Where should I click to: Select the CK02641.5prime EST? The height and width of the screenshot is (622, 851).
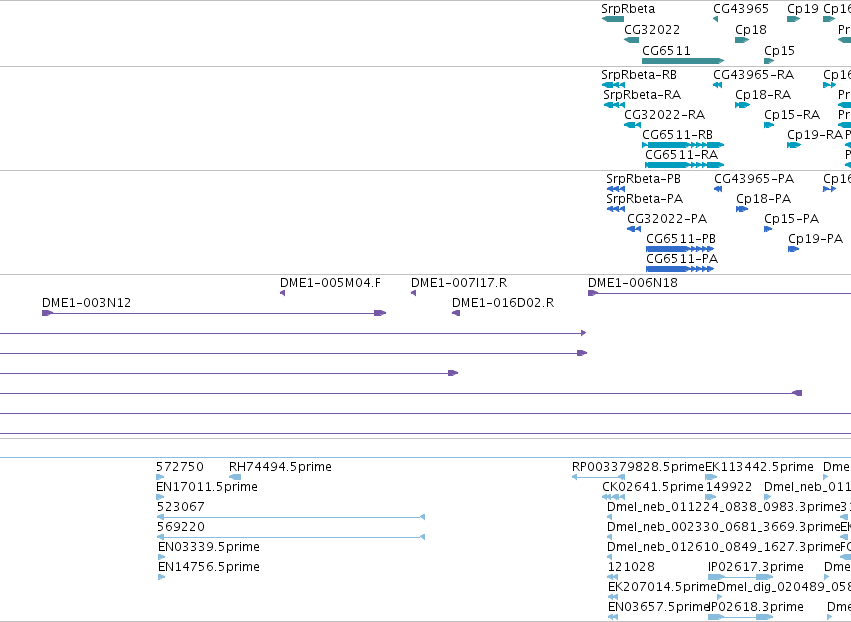pyautogui.click(x=613, y=497)
